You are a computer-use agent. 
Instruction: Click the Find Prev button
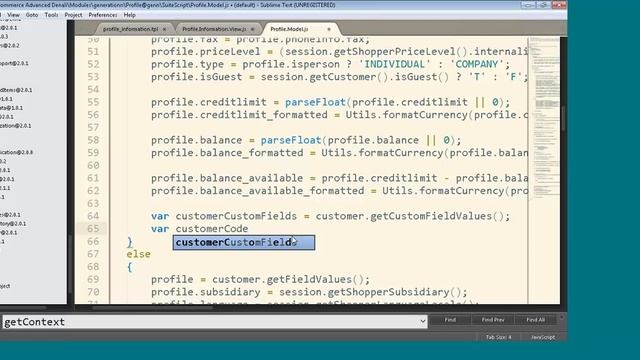493,320
